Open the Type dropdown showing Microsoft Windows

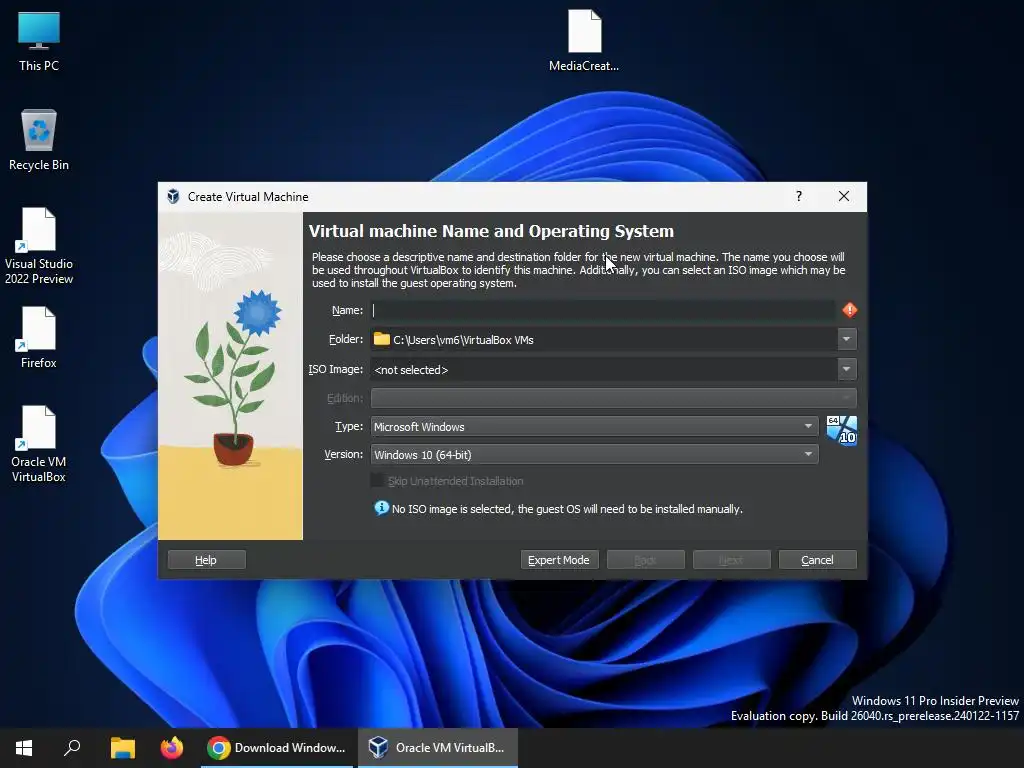(x=594, y=426)
